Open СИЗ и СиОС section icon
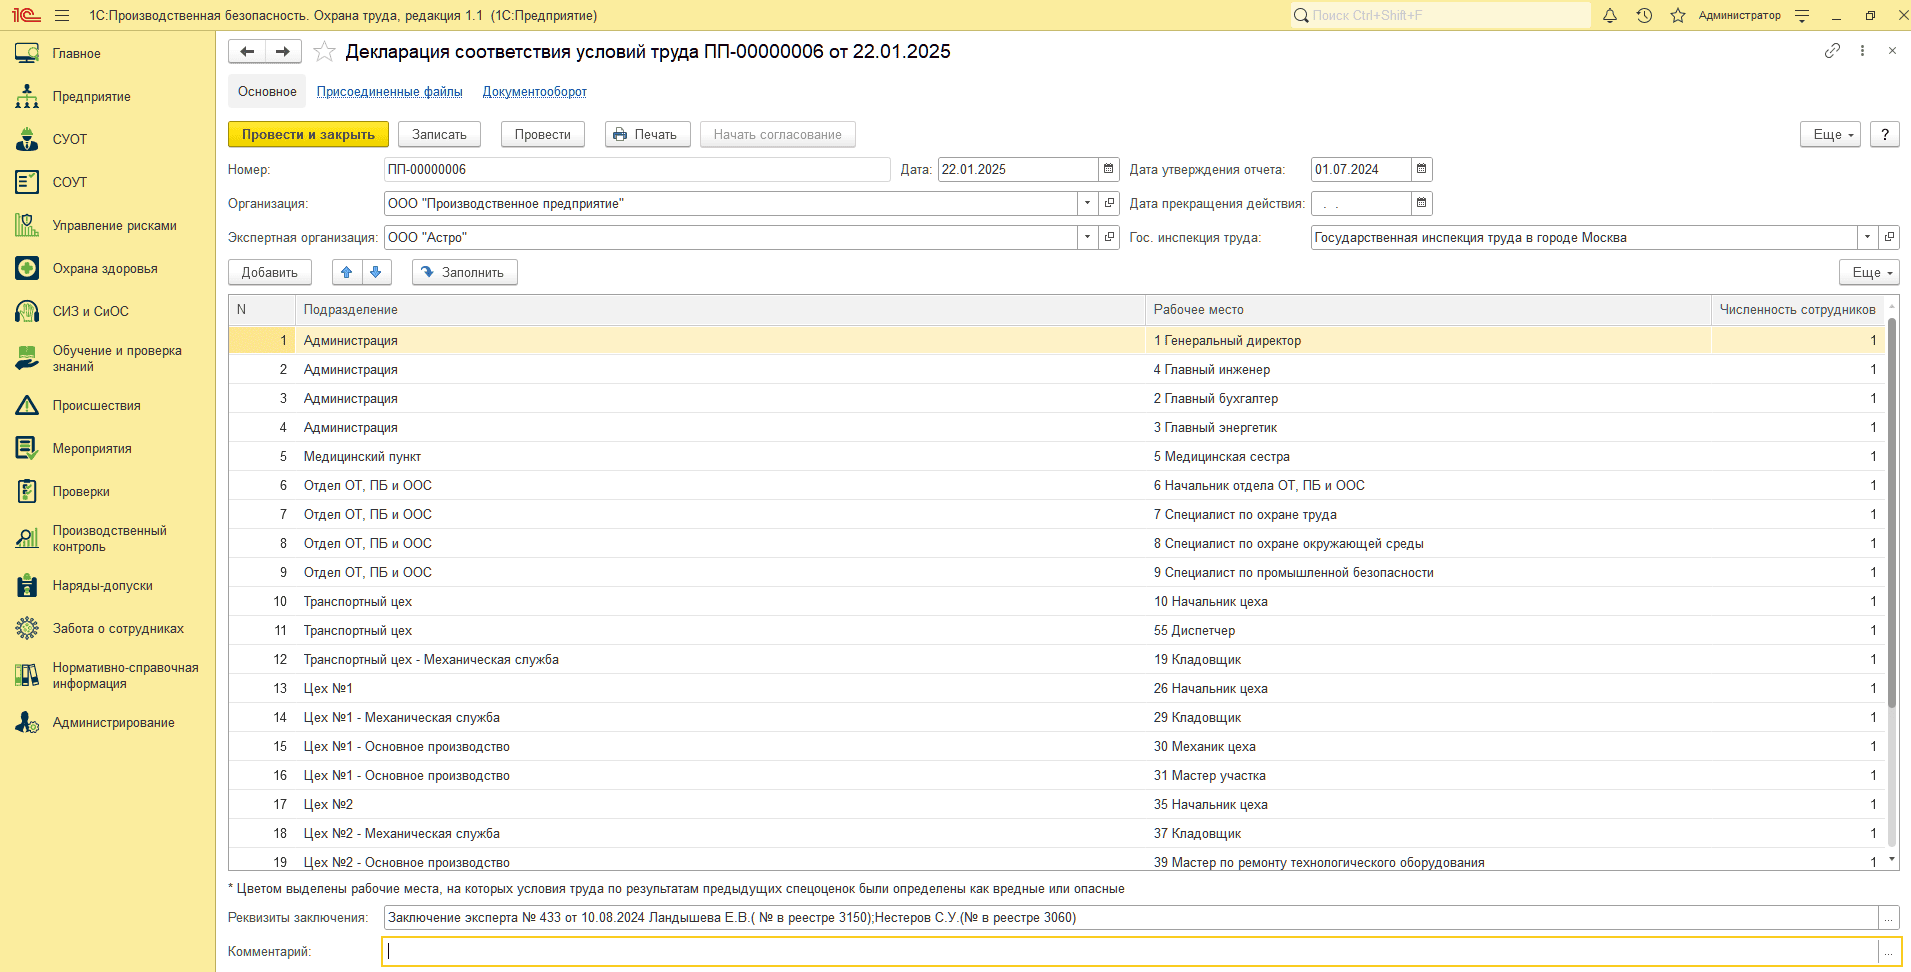This screenshot has height=972, width=1911. [27, 312]
